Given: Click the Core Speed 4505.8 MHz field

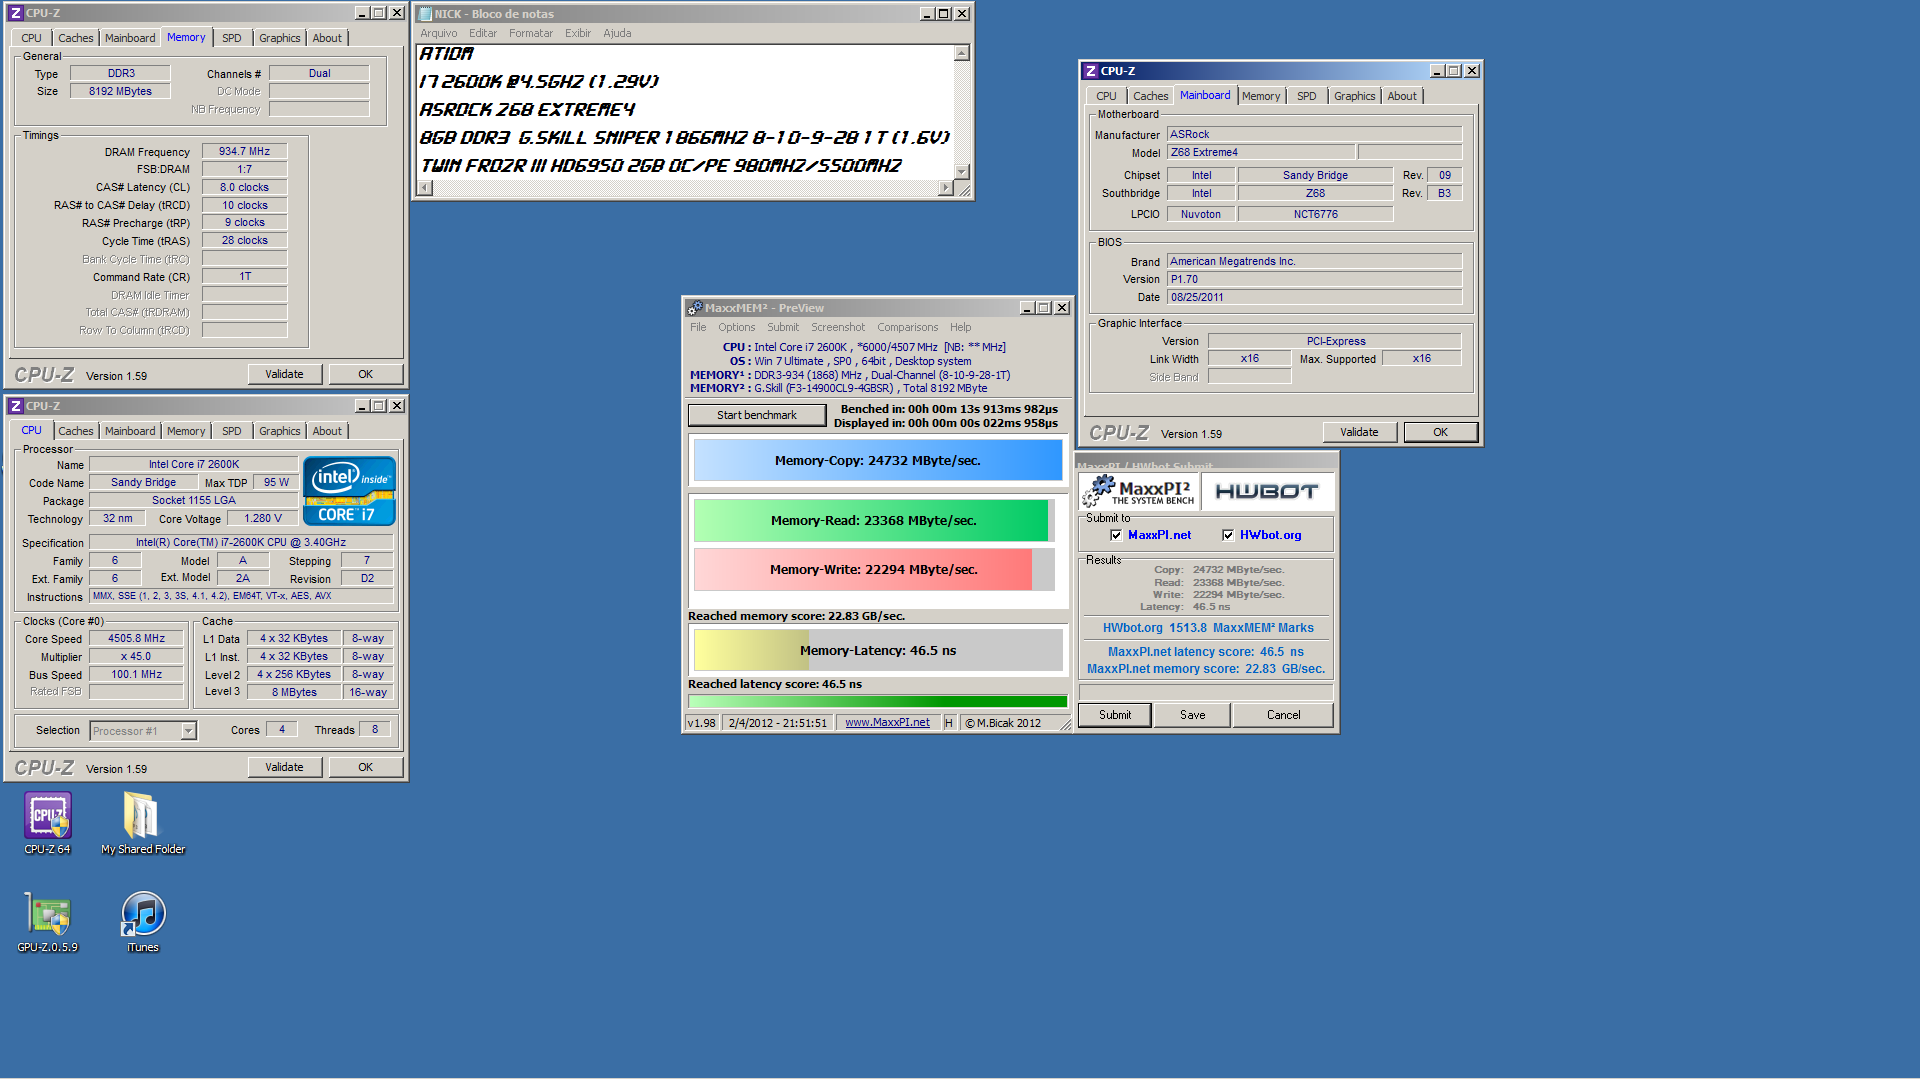Looking at the screenshot, I should point(136,638).
